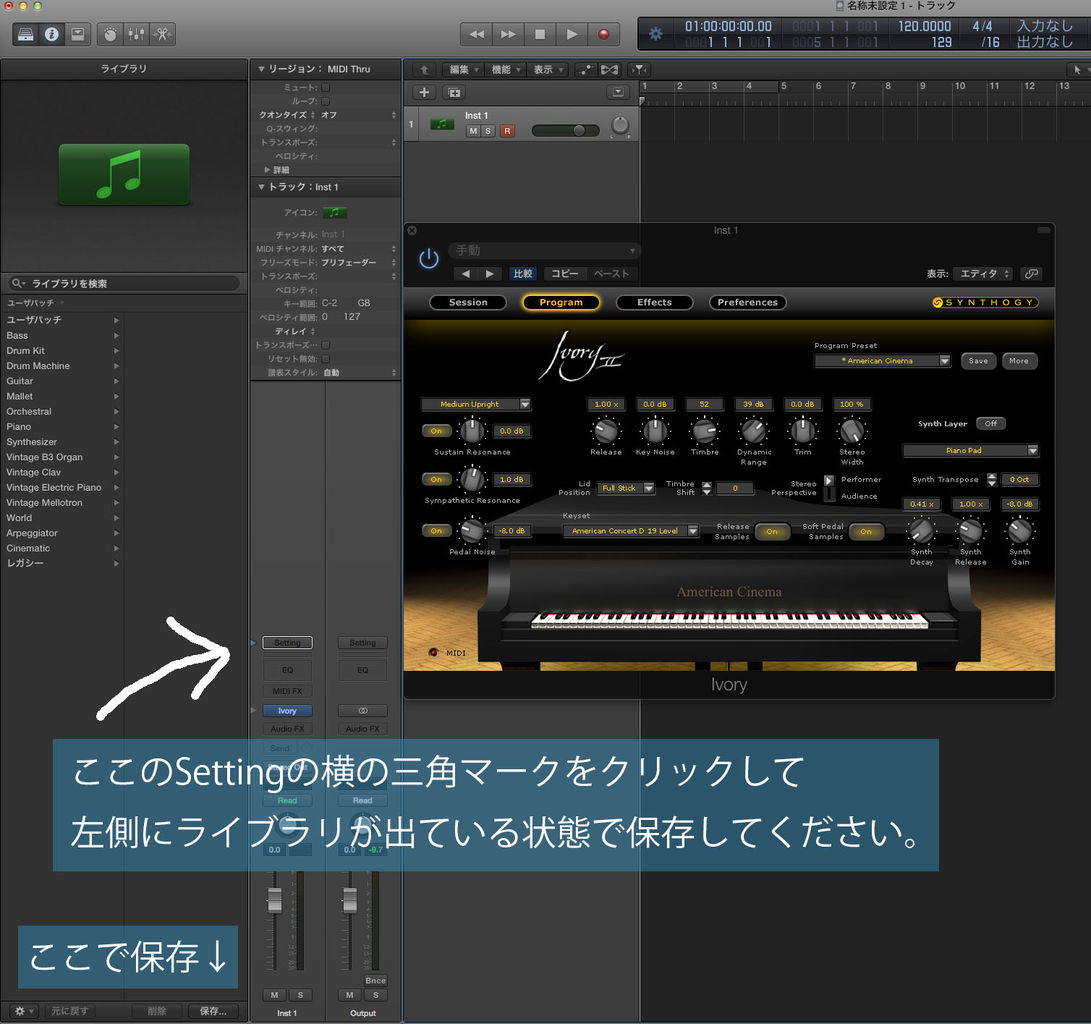This screenshot has height=1024, width=1091.
Task: Click the Rewind transport button
Action: (x=476, y=34)
